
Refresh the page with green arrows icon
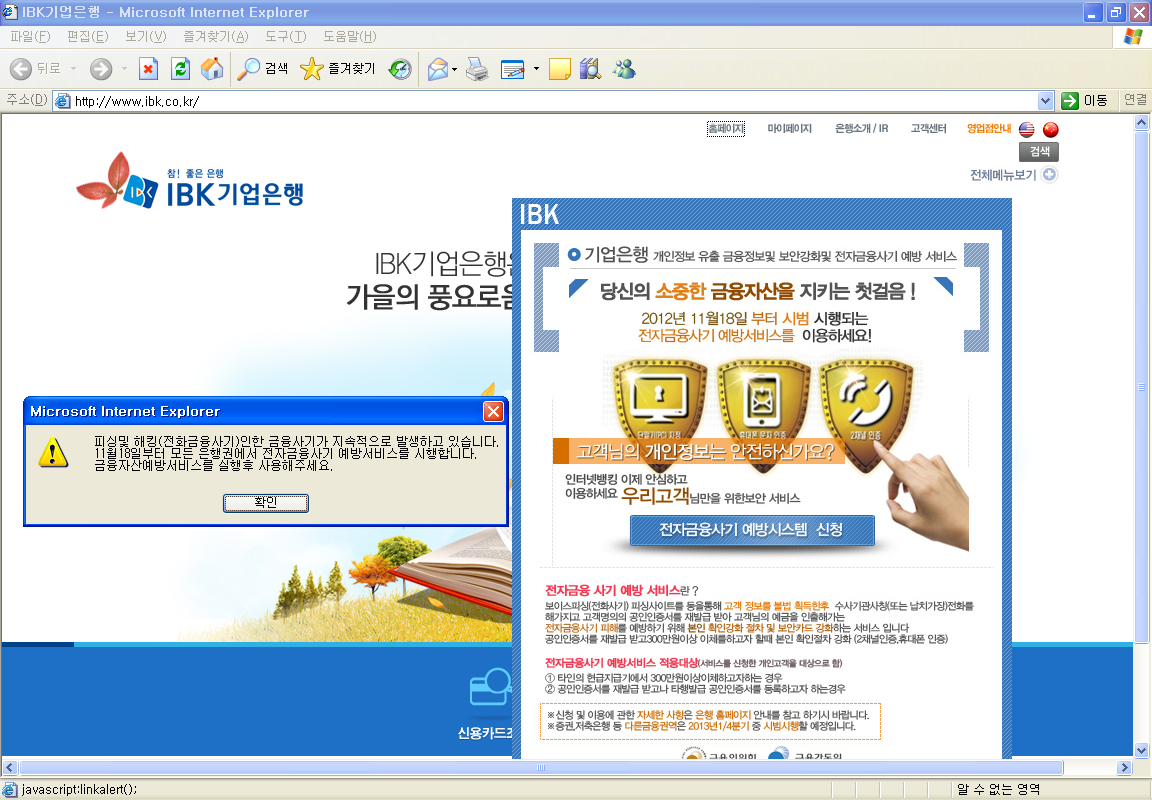click(x=181, y=69)
